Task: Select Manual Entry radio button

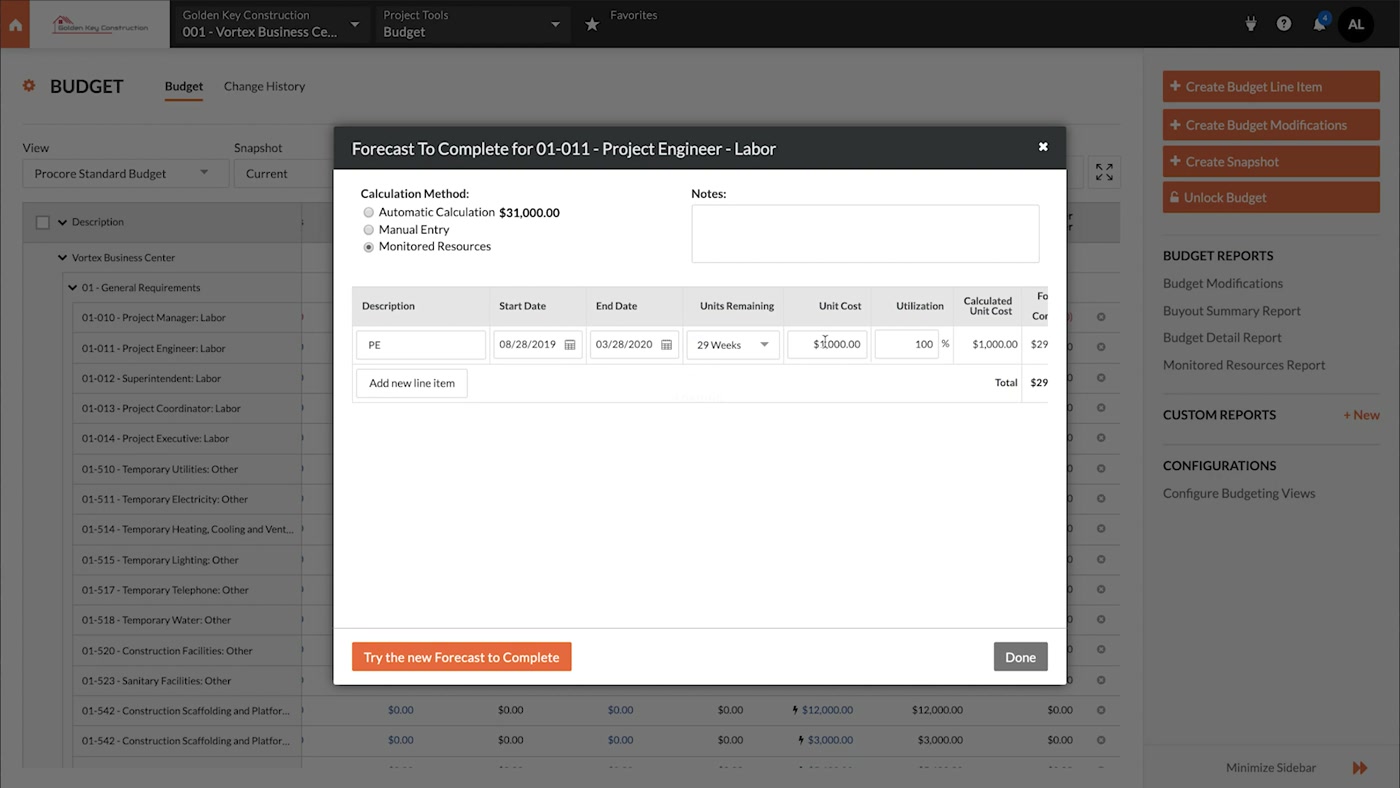Action: [369, 230]
